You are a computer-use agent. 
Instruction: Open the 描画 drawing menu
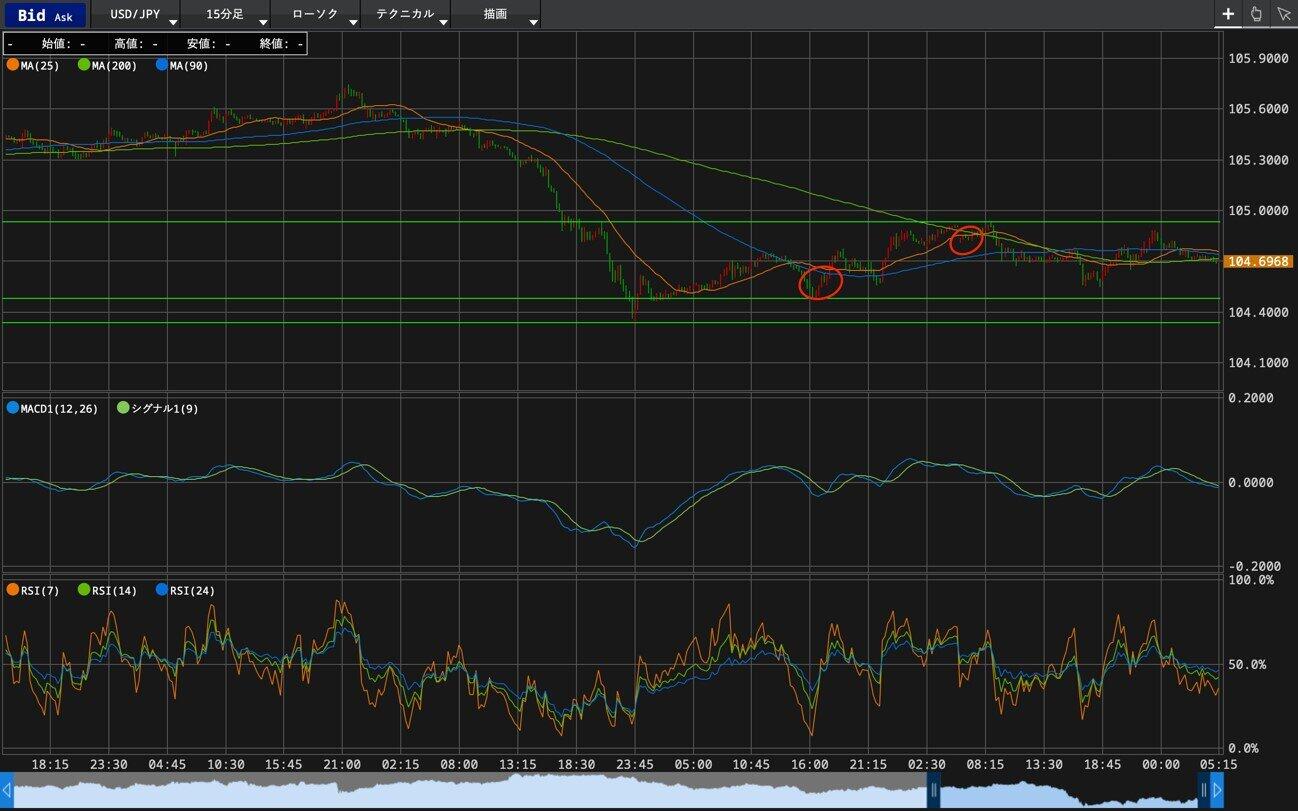[x=497, y=15]
